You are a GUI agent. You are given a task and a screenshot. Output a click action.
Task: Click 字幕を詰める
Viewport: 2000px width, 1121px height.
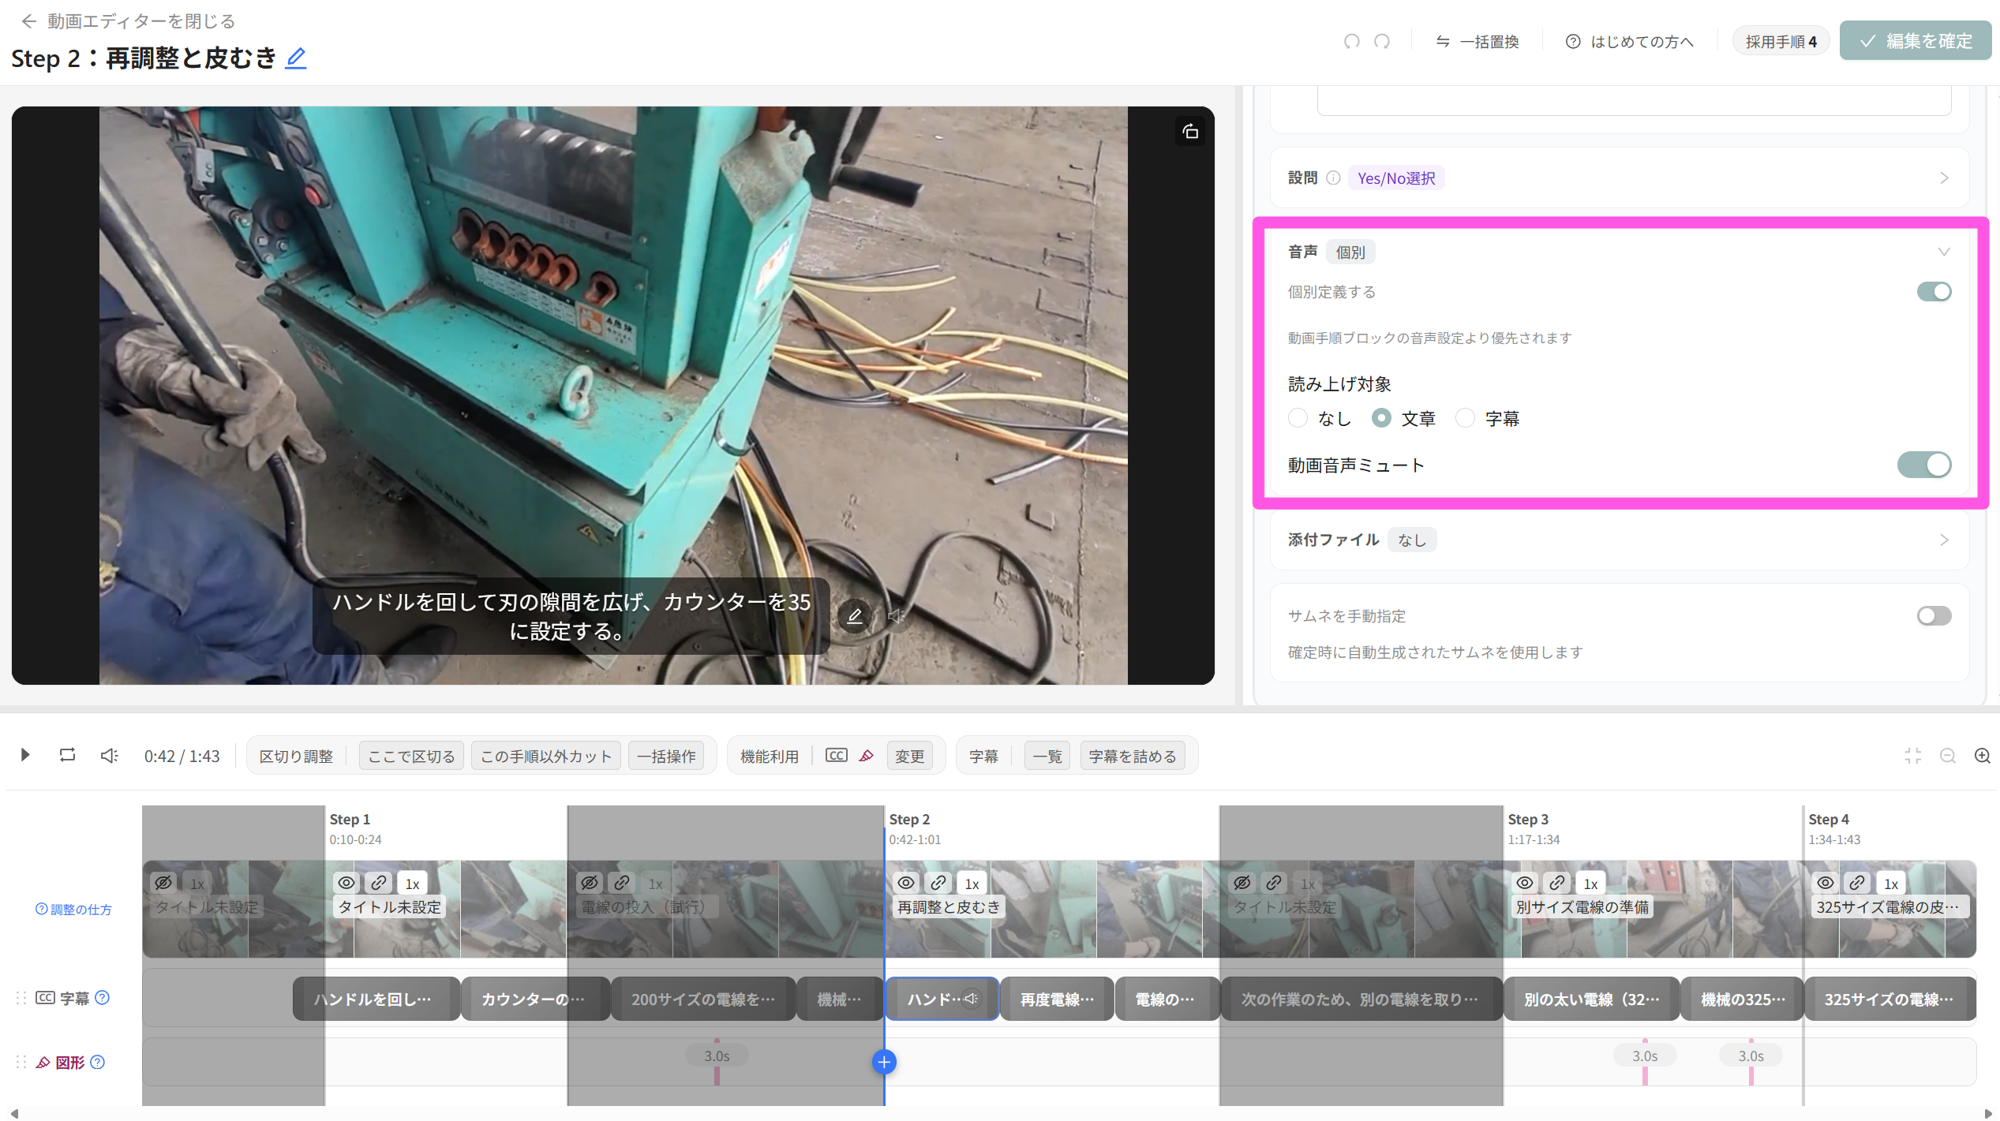pyautogui.click(x=1133, y=756)
